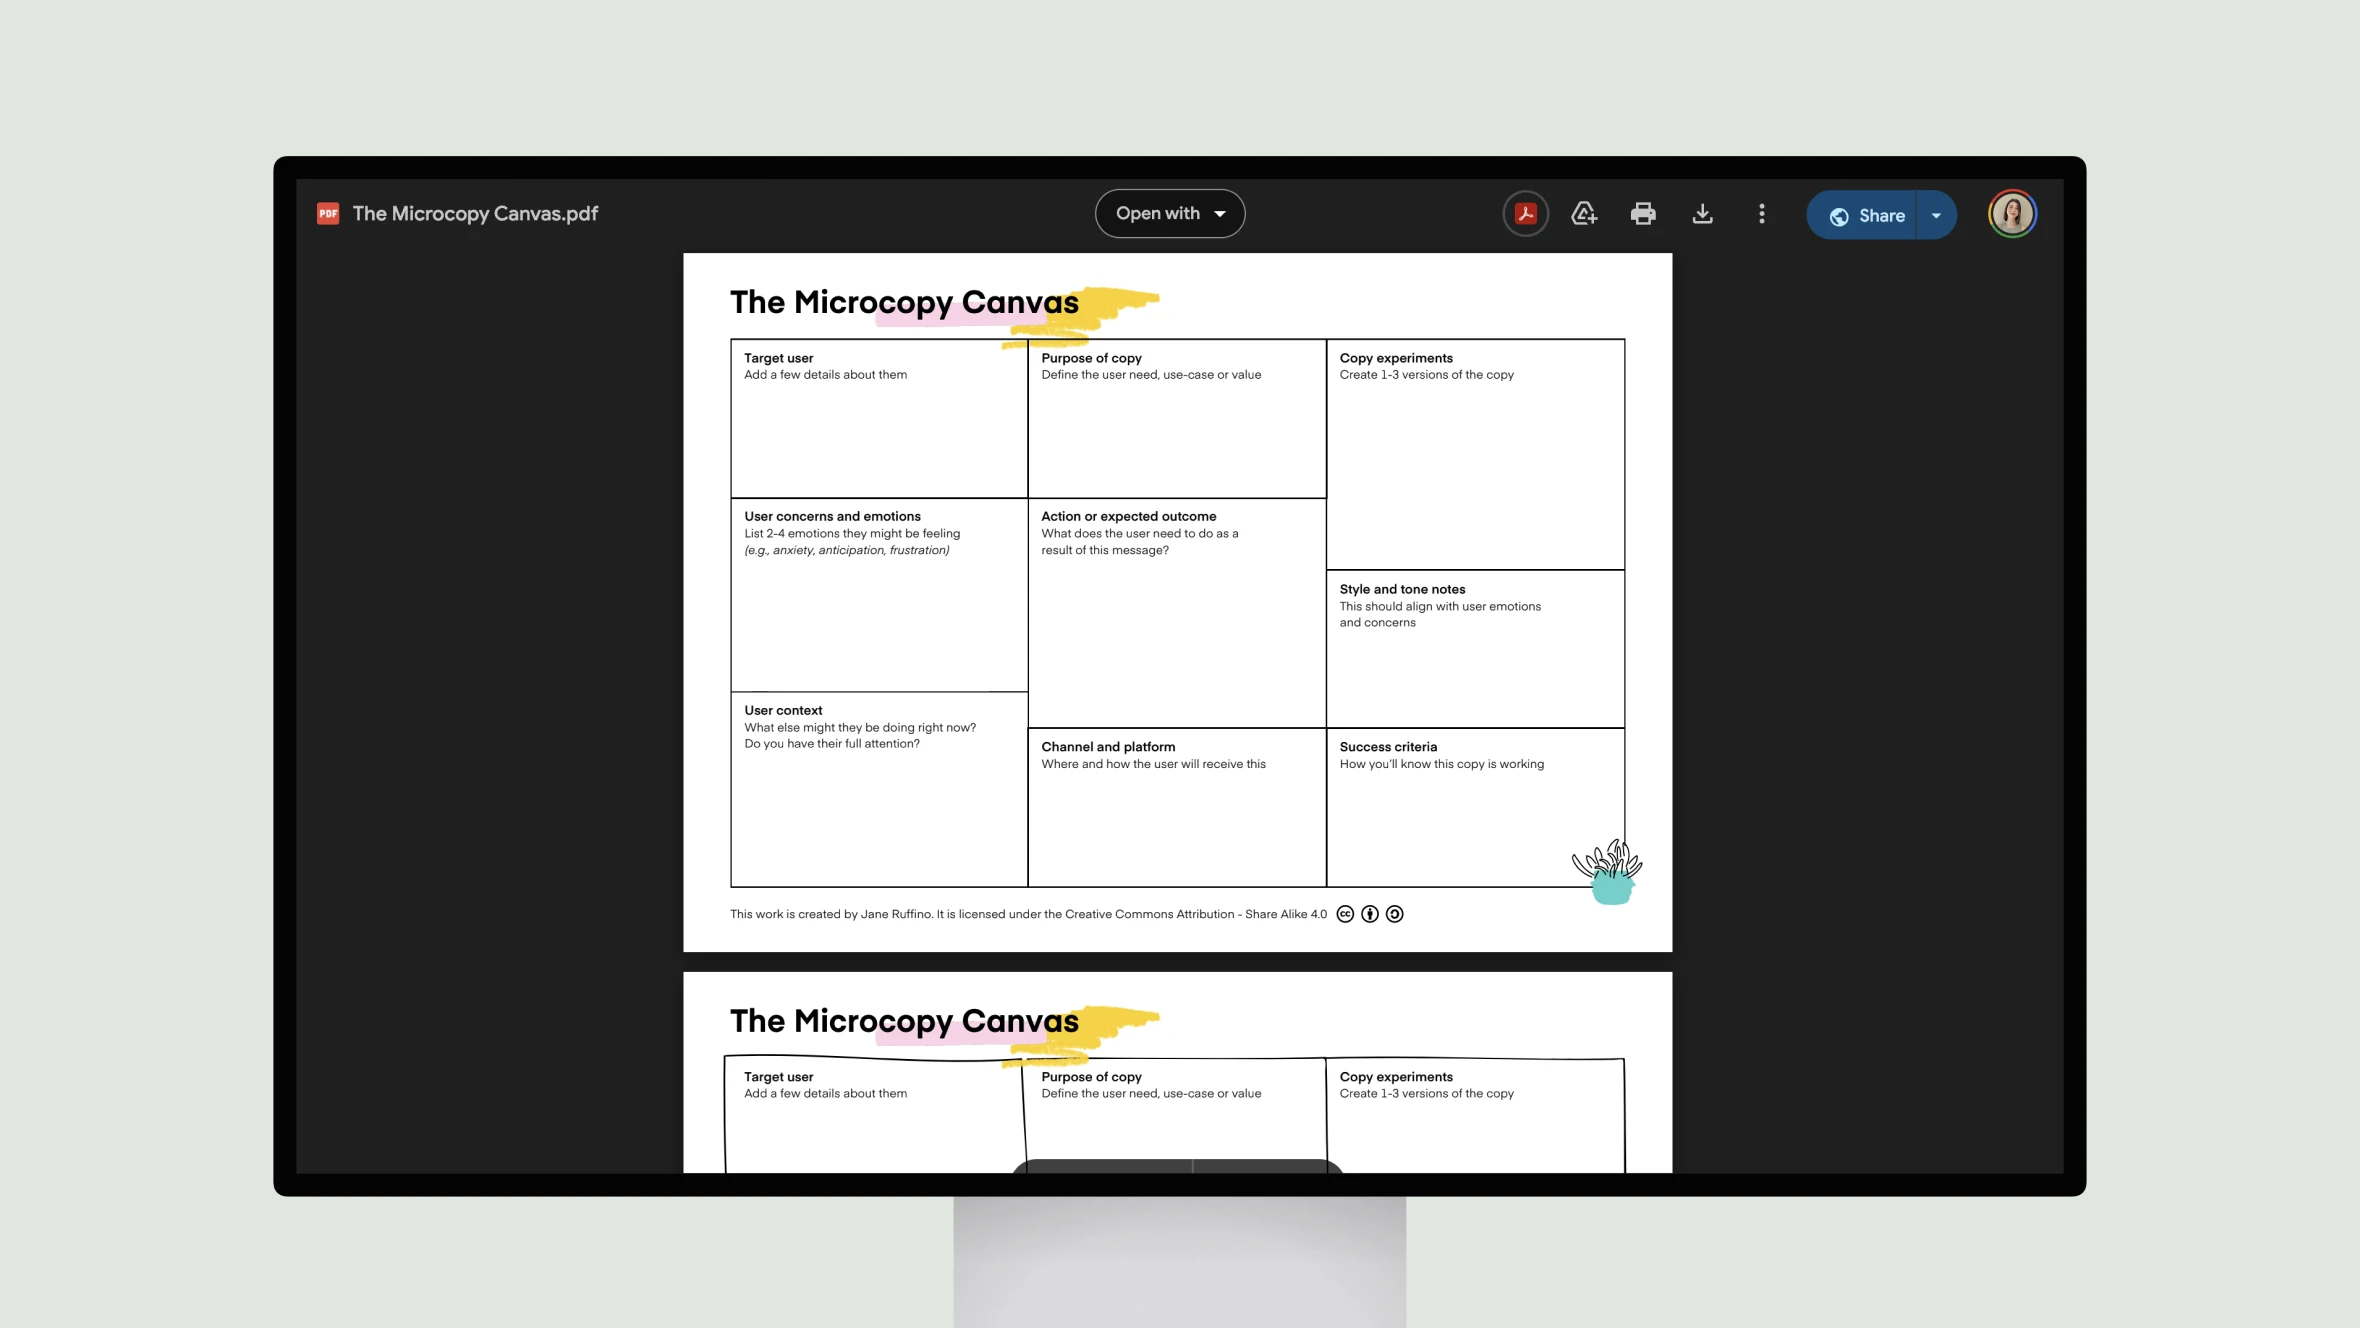Click the annotation/comment tool icon
This screenshot has width=2360, height=1328.
click(1584, 212)
